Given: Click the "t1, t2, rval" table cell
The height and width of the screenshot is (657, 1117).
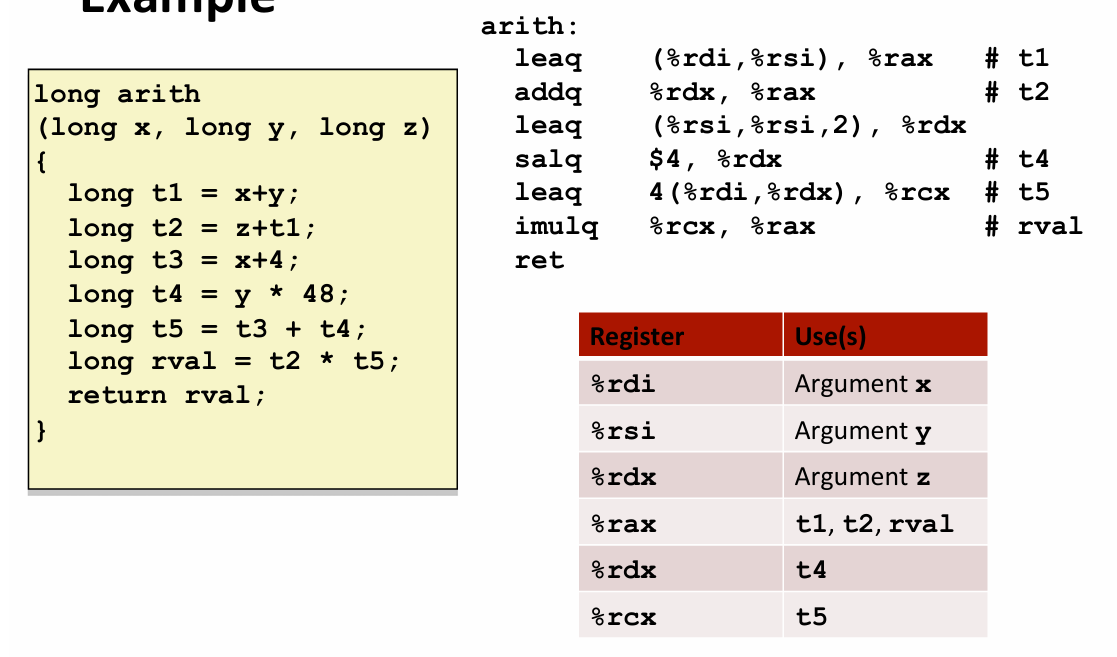Looking at the screenshot, I should coord(873,524).
